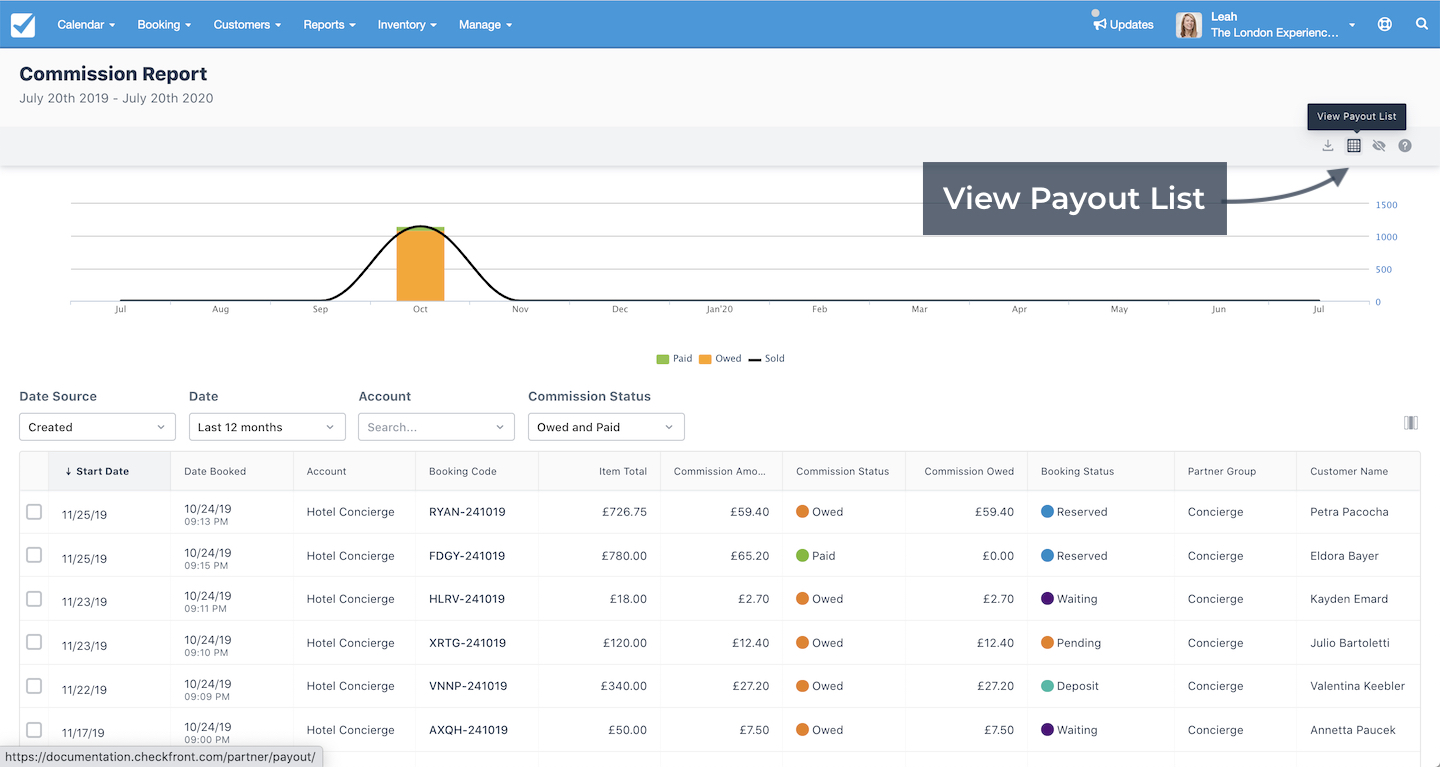Download the commission report via export icon

pyautogui.click(x=1328, y=146)
